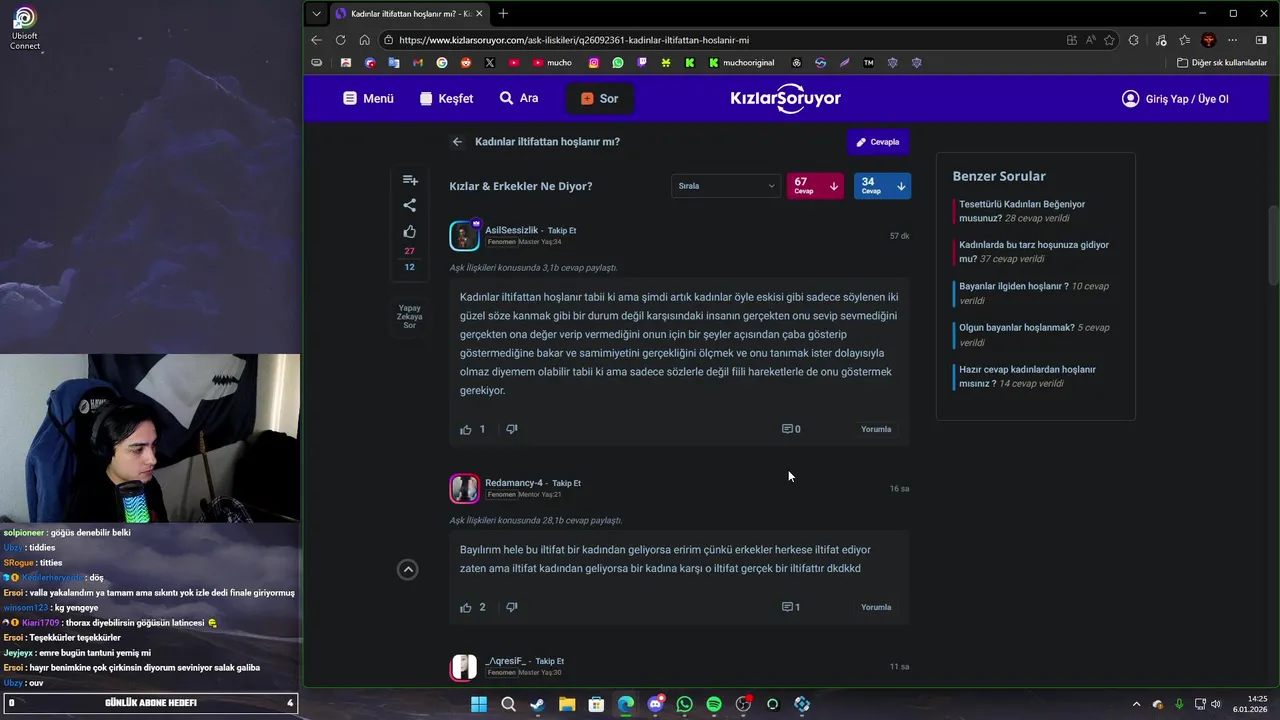
Task: Open 'Bayanlar ilgiden hoşlanır ?' question
Action: tap(1035, 293)
